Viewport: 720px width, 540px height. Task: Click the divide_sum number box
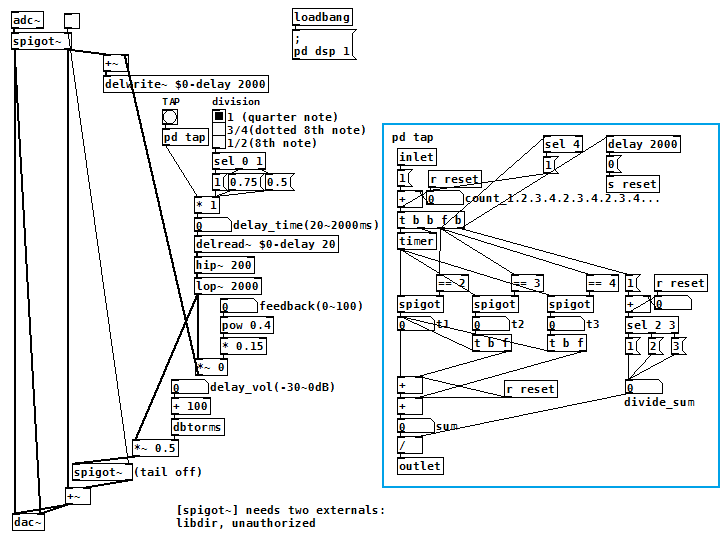644,387
